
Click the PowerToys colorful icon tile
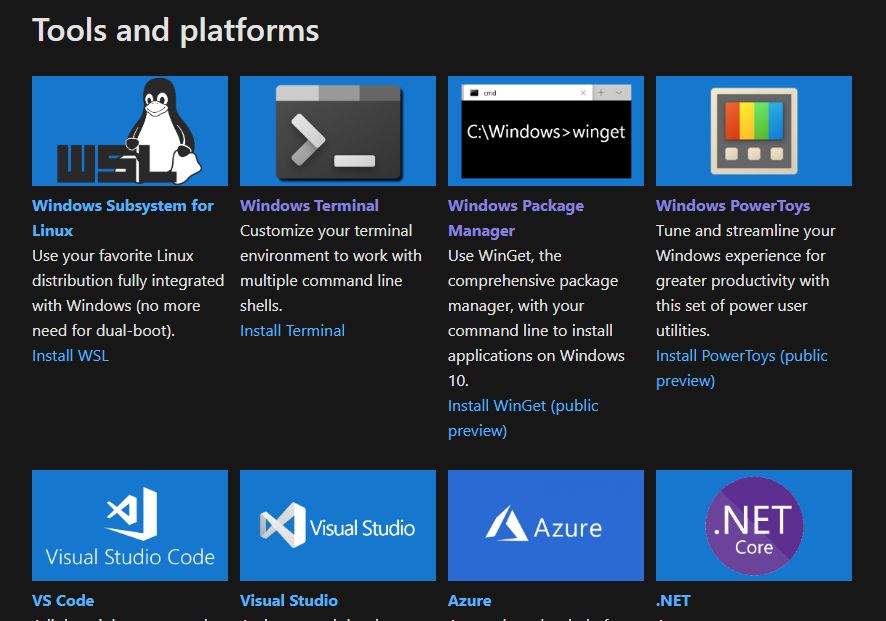pyautogui.click(x=754, y=131)
